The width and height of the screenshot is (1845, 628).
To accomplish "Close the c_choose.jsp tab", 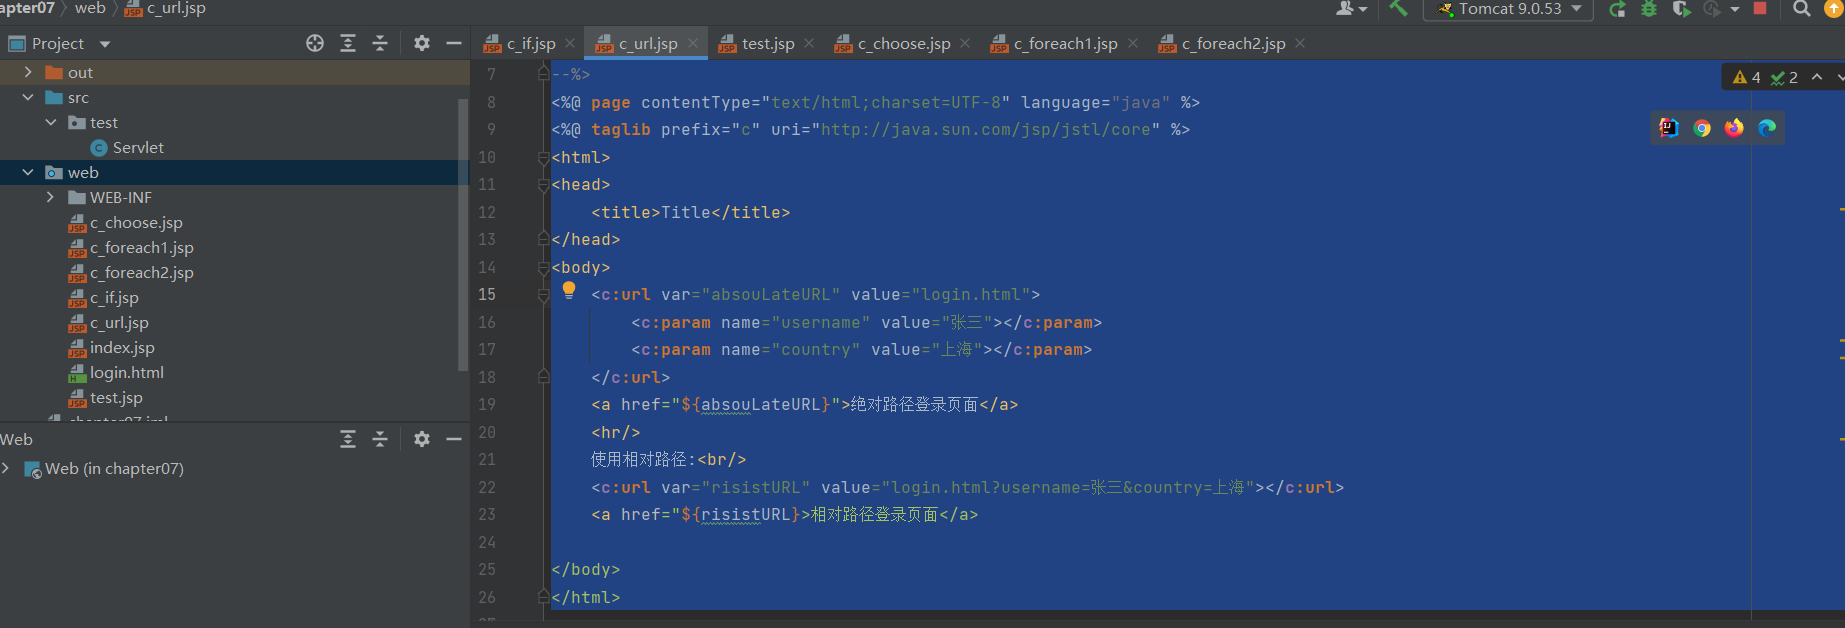I will 965,43.
